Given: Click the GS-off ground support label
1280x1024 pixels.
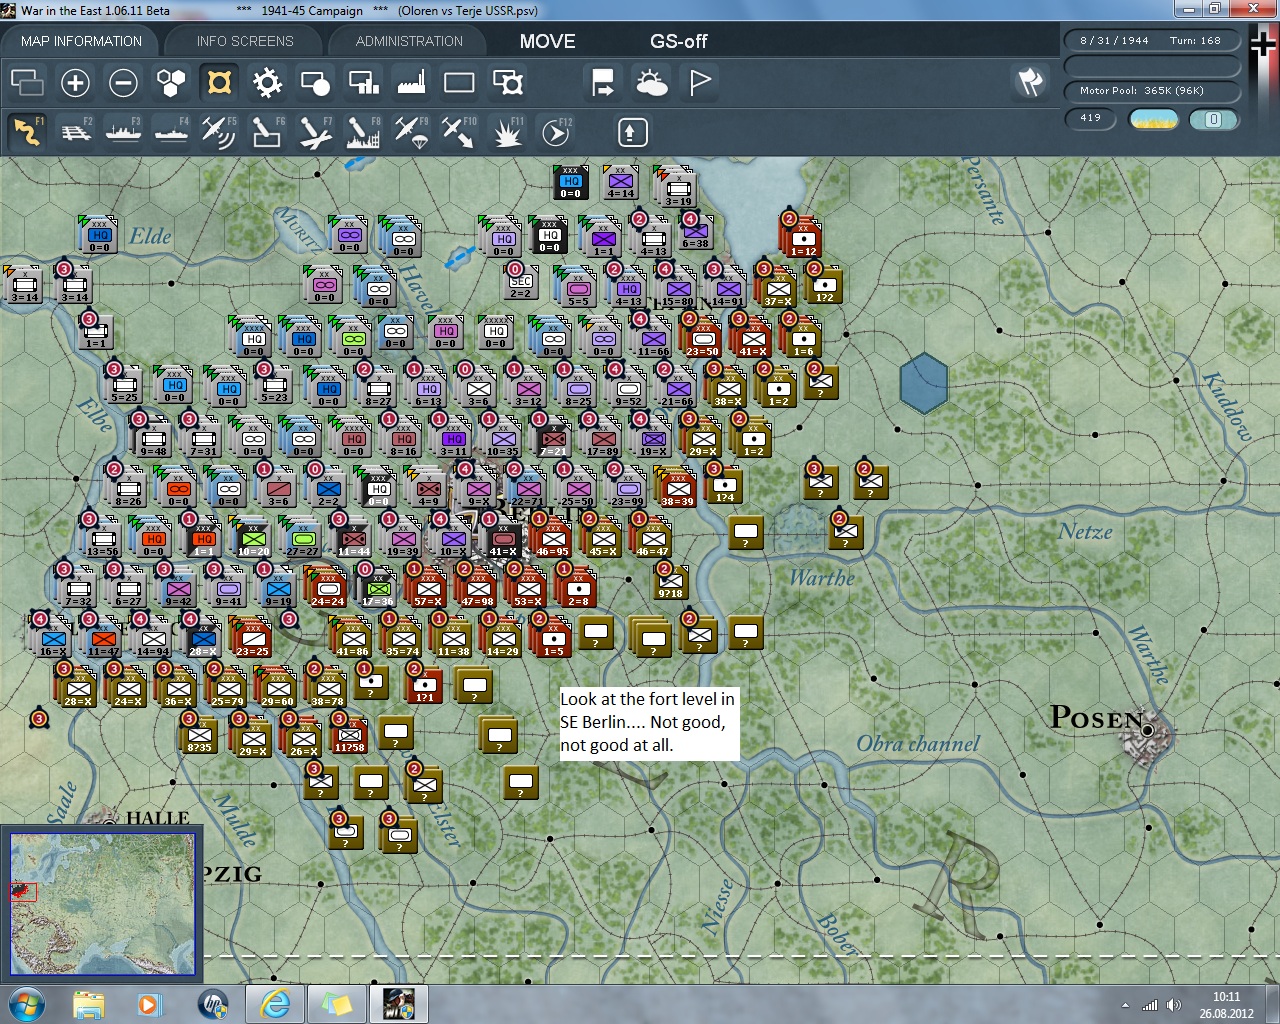Looking at the screenshot, I should (678, 41).
